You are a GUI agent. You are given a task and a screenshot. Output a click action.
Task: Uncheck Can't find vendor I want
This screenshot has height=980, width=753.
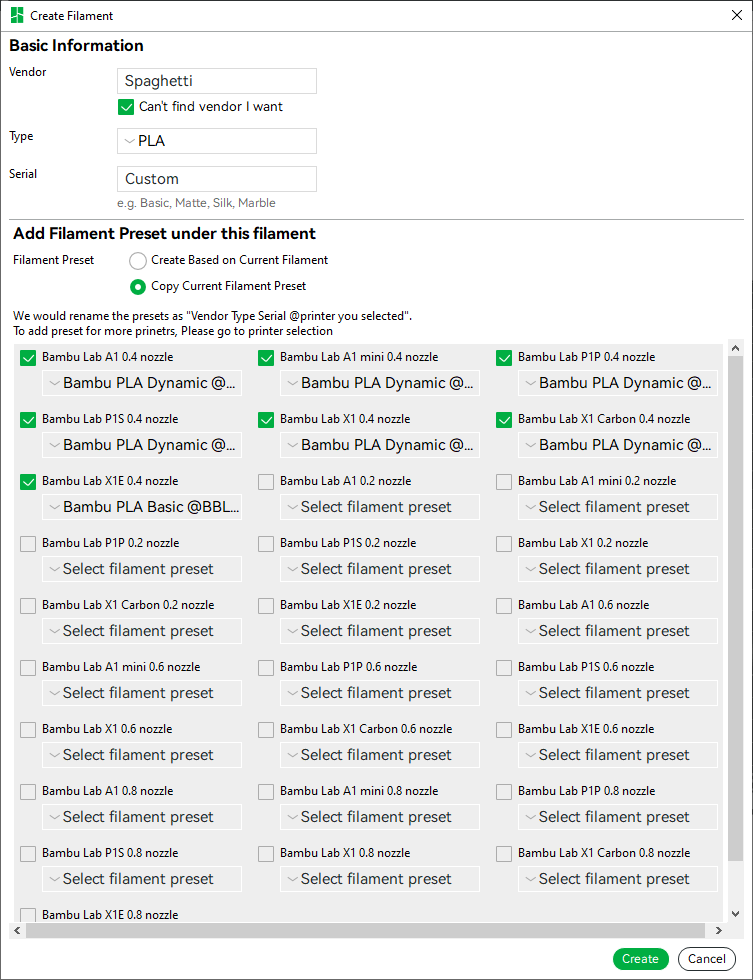coord(126,107)
